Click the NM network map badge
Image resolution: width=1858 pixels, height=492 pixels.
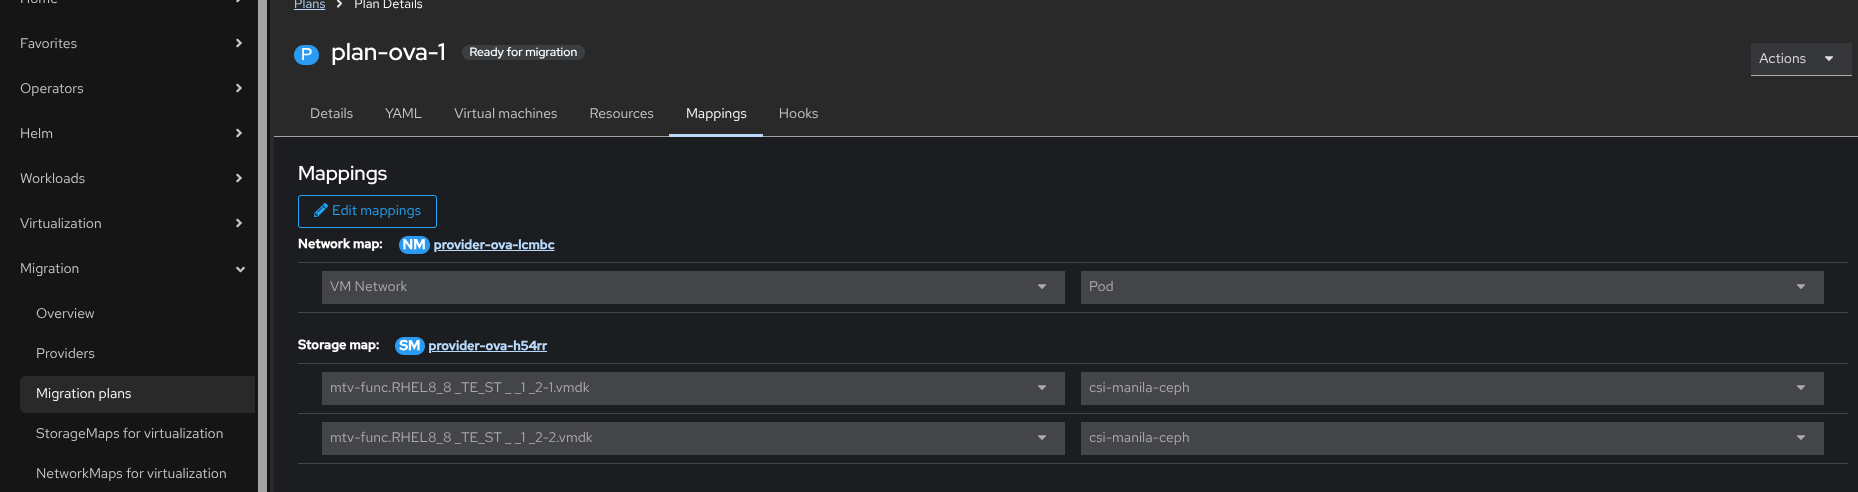point(414,245)
